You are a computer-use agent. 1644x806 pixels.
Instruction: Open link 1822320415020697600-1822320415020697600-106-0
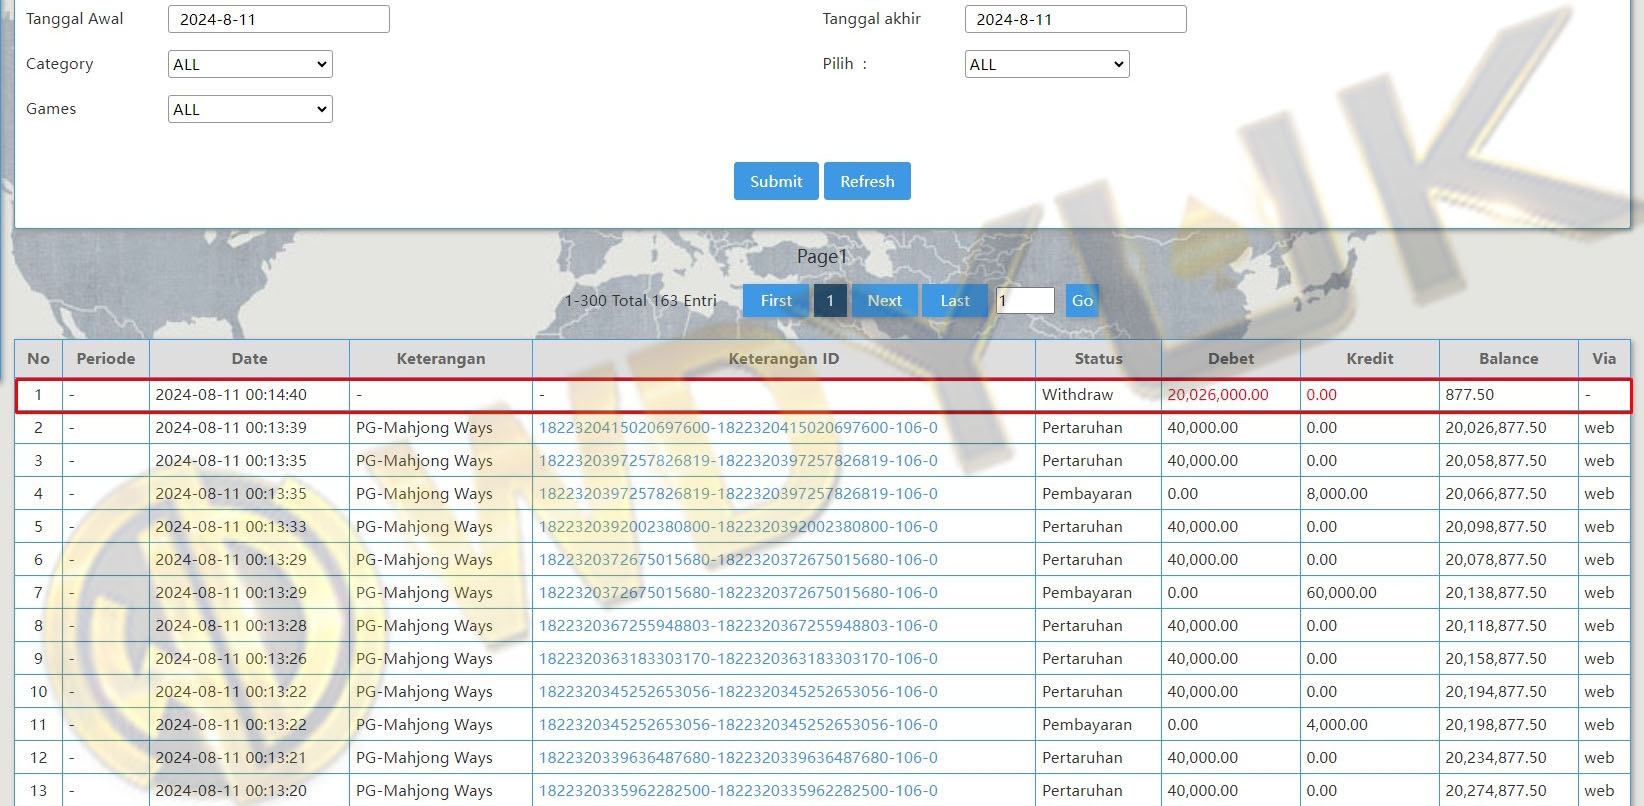tap(738, 427)
